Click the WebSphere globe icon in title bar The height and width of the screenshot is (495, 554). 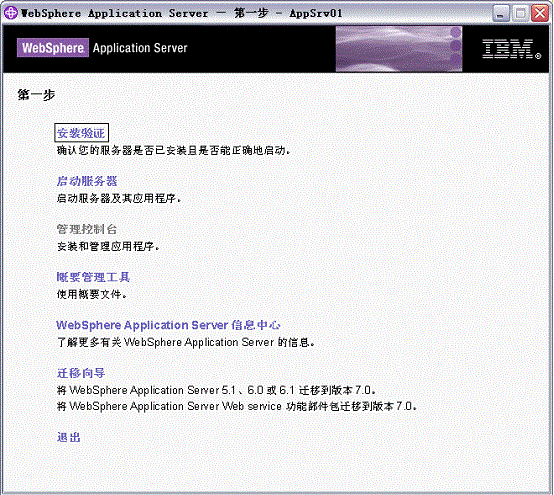[11, 13]
